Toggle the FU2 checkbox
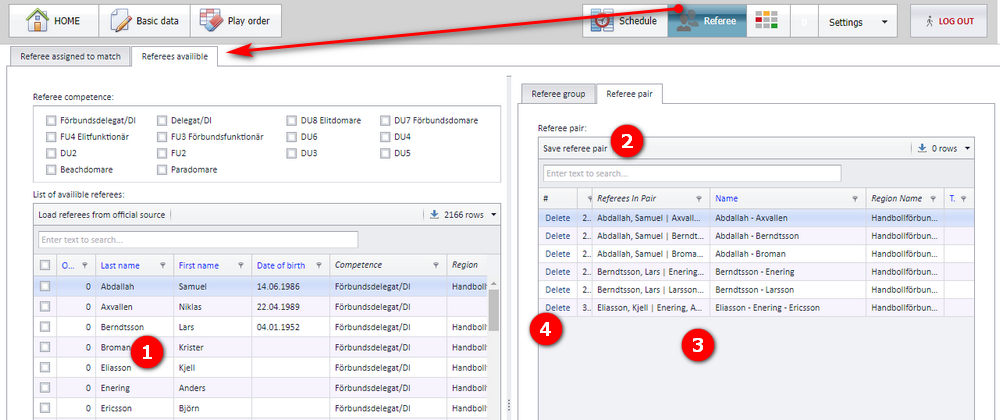The height and width of the screenshot is (420, 1000). (x=162, y=153)
